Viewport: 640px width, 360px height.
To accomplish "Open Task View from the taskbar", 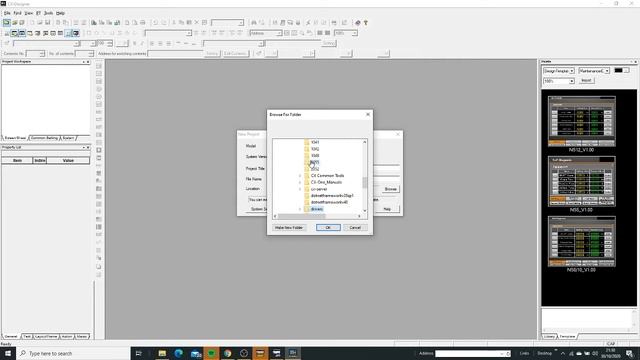I will (138, 353).
